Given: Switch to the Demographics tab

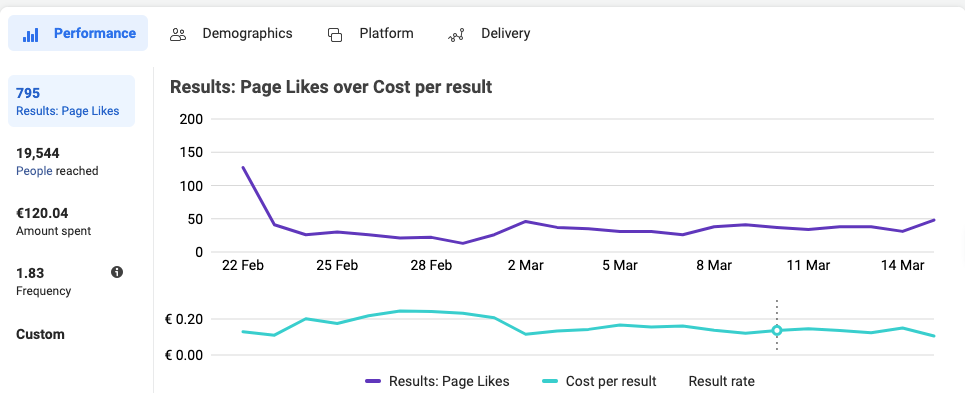Looking at the screenshot, I should pos(231,33).
